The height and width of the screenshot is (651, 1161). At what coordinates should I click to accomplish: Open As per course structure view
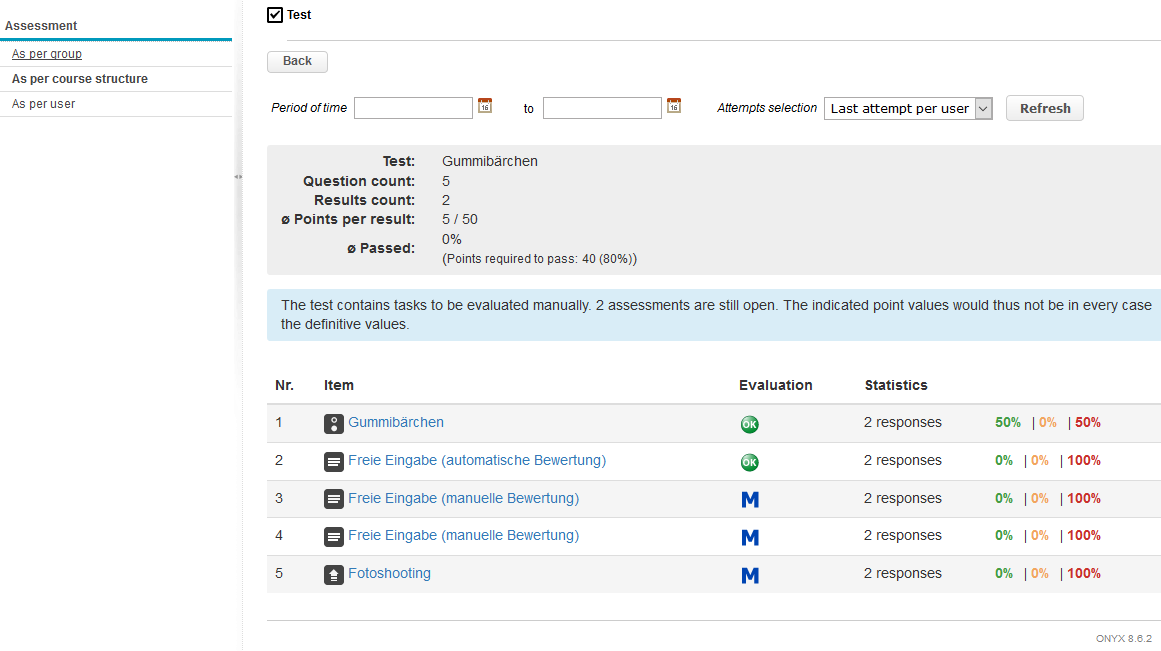(79, 79)
